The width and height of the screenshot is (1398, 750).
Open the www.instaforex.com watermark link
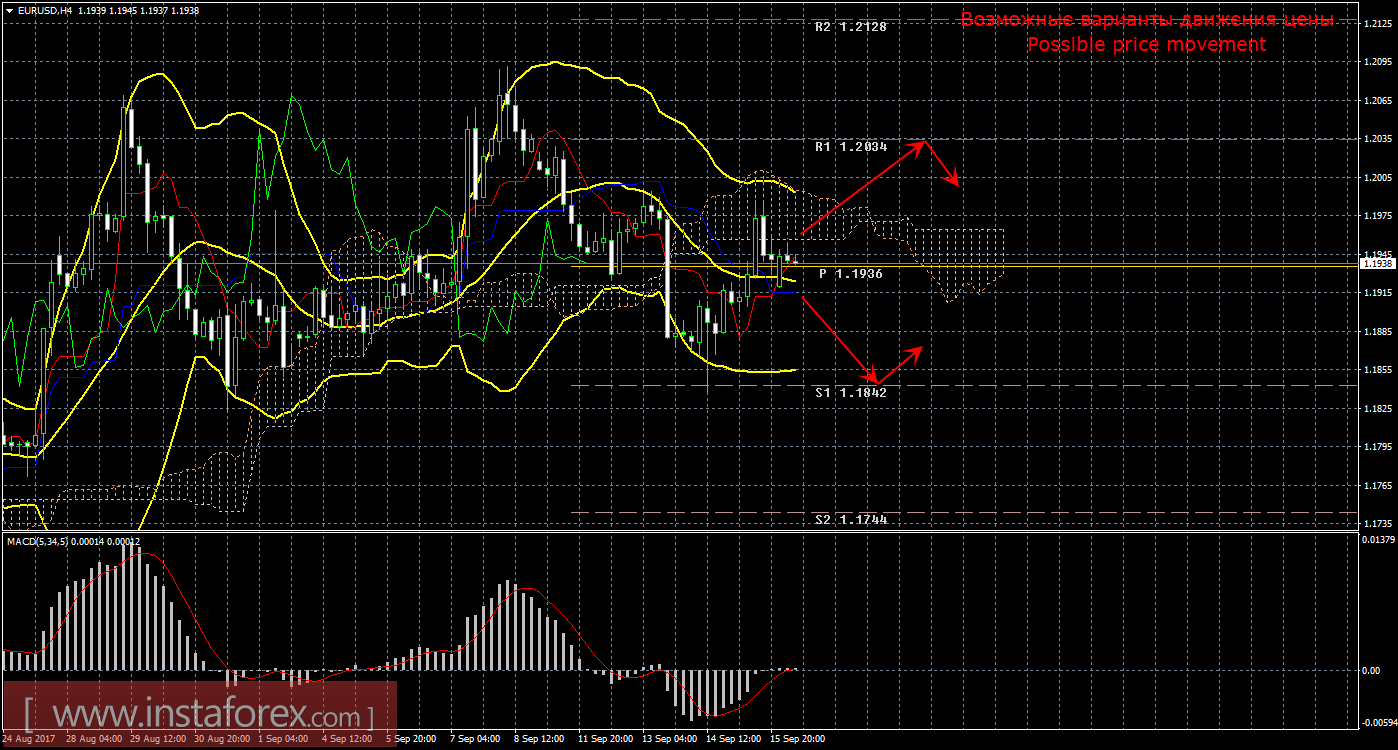point(198,716)
